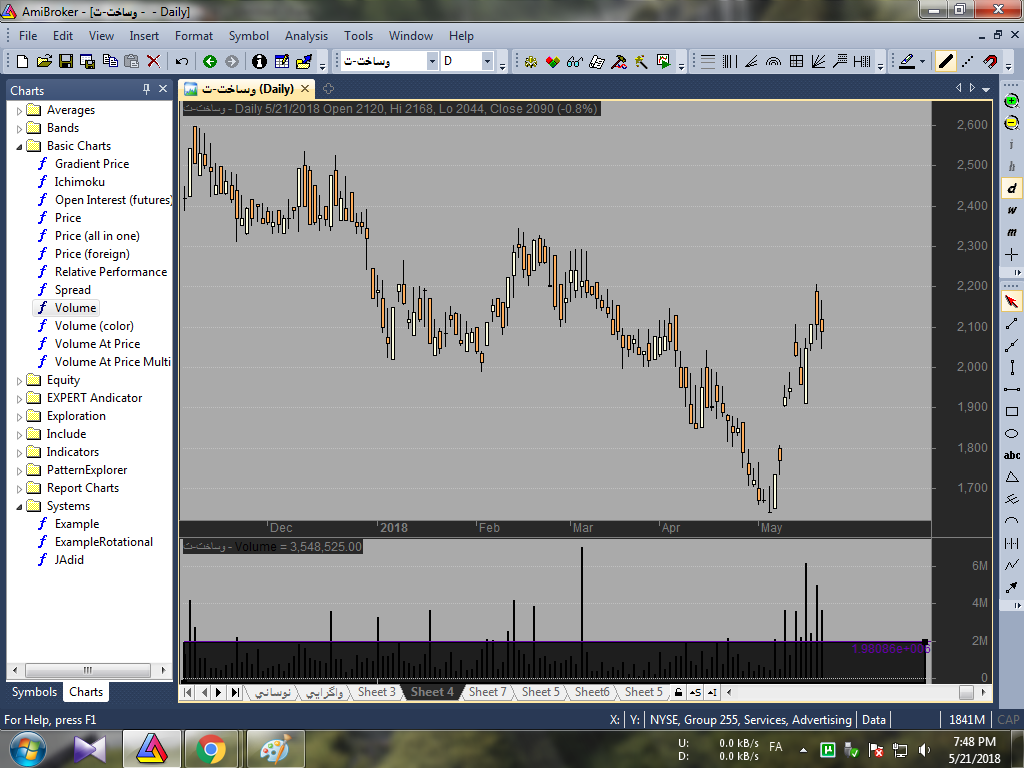Screen dimensions: 1024x768
Task: Expand the Averages folder
Action: click(x=20, y=110)
